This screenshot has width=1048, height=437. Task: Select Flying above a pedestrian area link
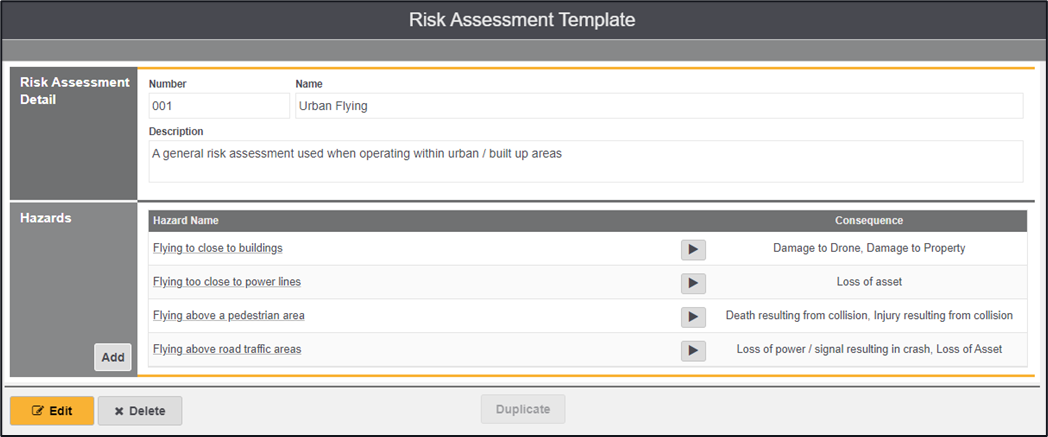coord(229,316)
